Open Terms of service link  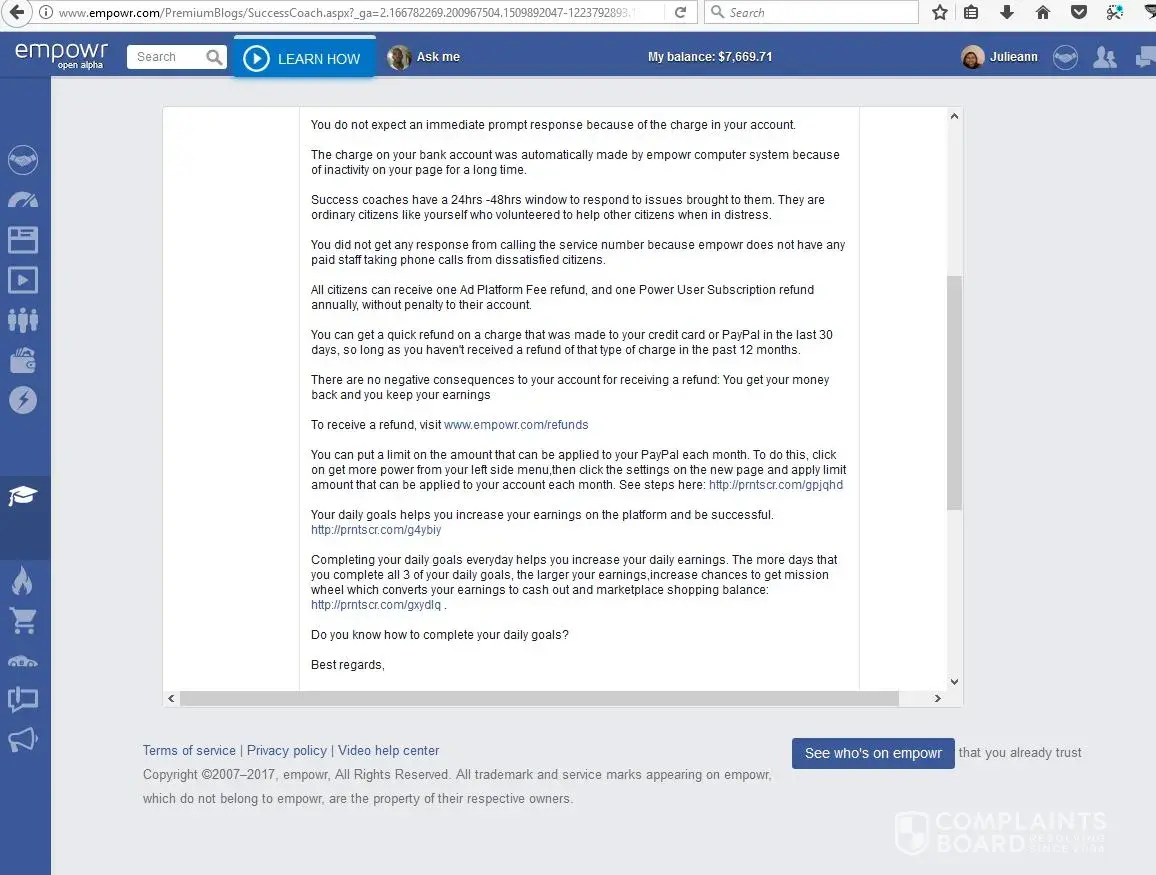click(189, 750)
